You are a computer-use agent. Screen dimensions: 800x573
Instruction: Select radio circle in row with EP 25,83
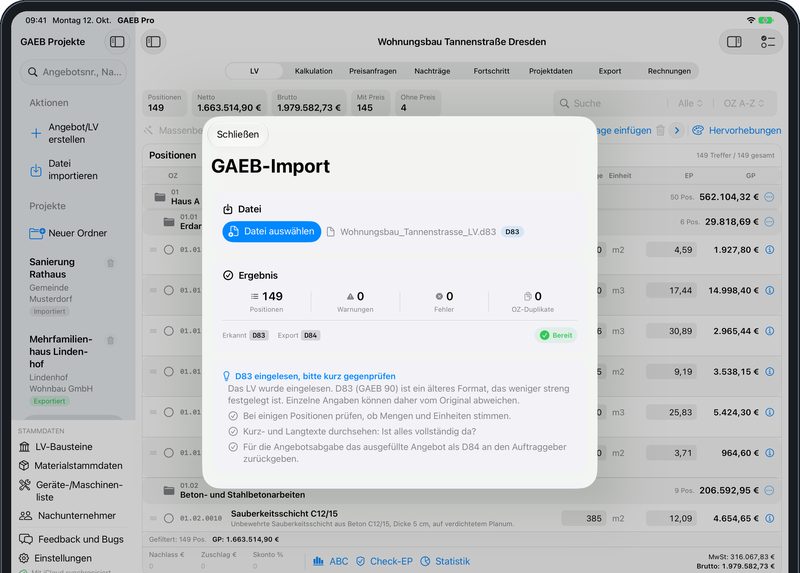(168, 412)
